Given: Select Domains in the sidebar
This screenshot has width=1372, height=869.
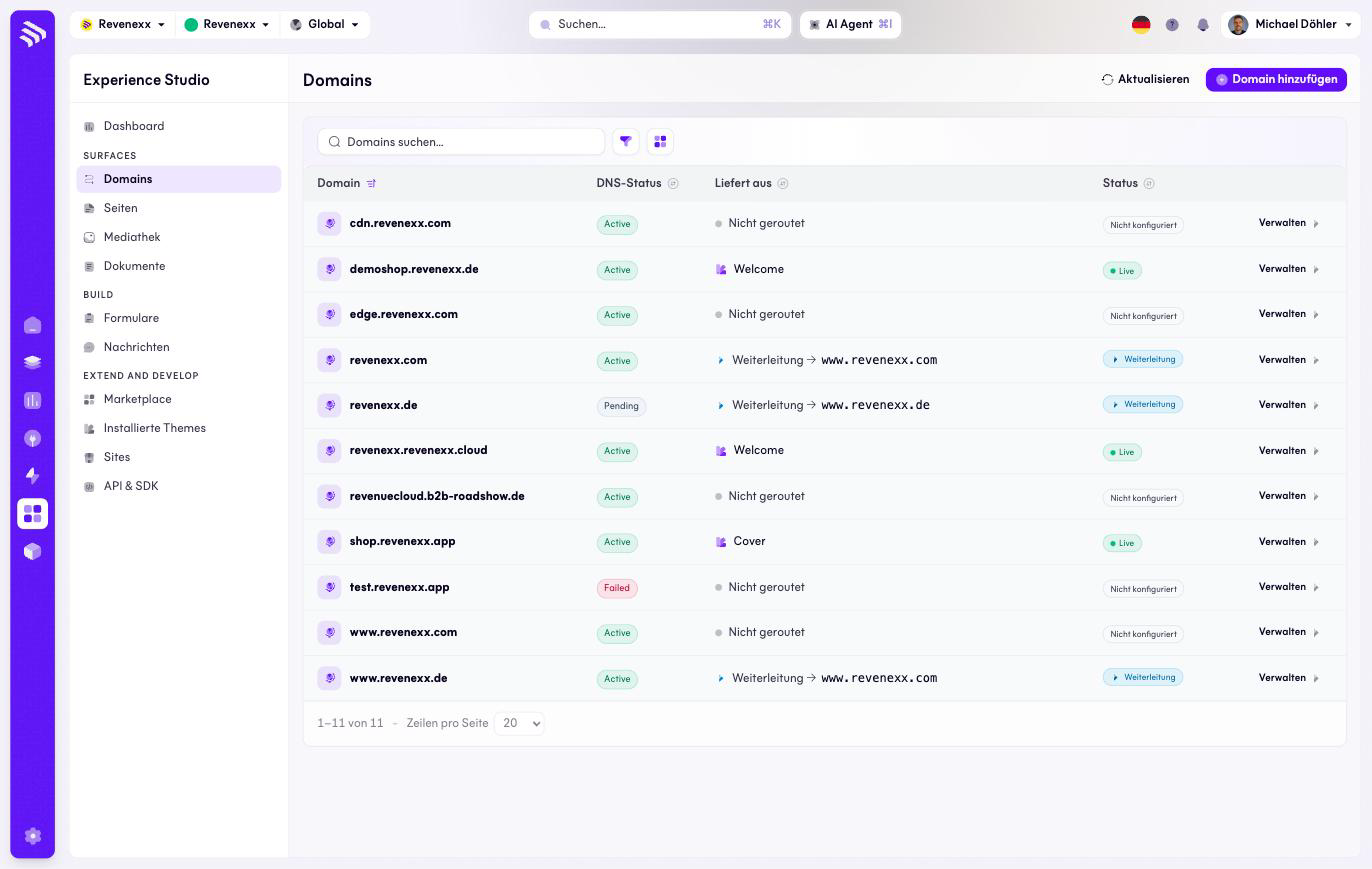Looking at the screenshot, I should 179,180.
